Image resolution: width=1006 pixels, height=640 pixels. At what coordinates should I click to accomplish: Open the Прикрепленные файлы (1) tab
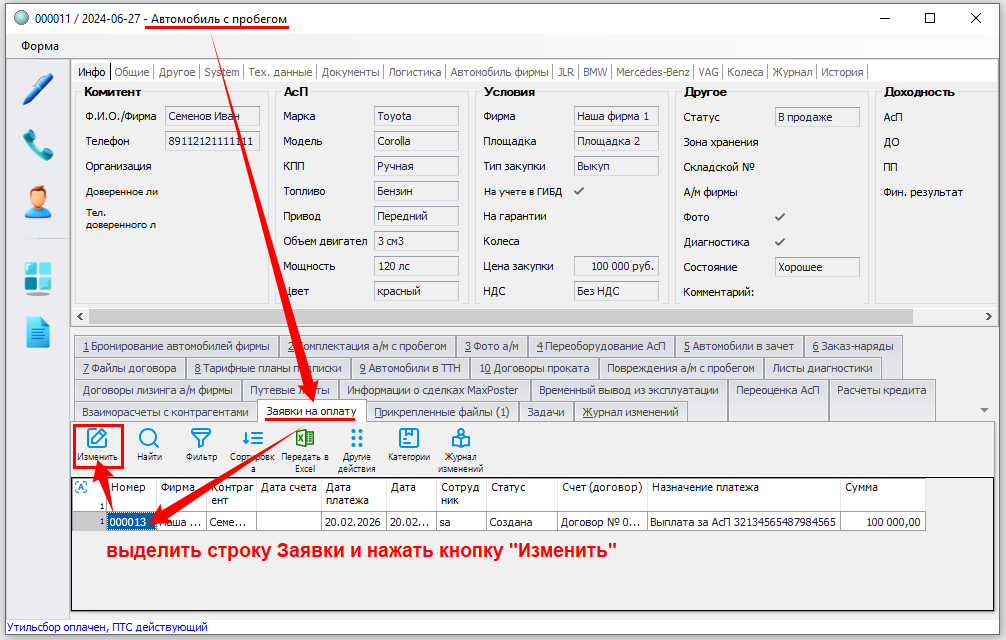click(x=441, y=412)
